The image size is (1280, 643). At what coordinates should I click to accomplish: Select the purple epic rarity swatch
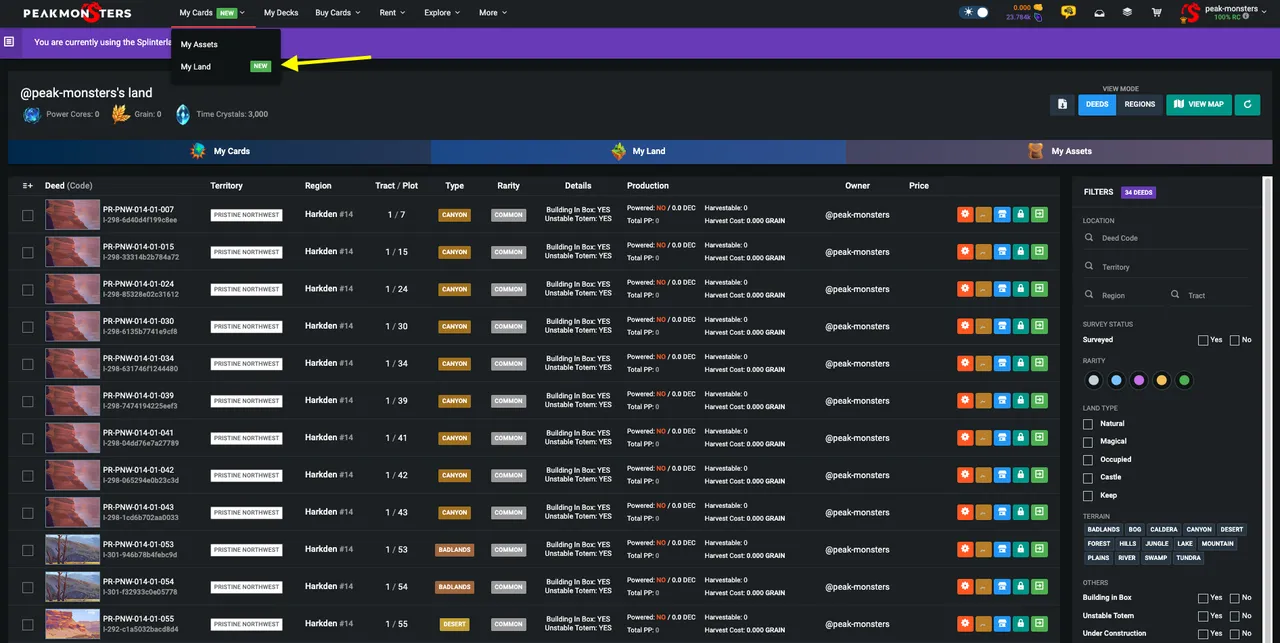click(x=1139, y=381)
